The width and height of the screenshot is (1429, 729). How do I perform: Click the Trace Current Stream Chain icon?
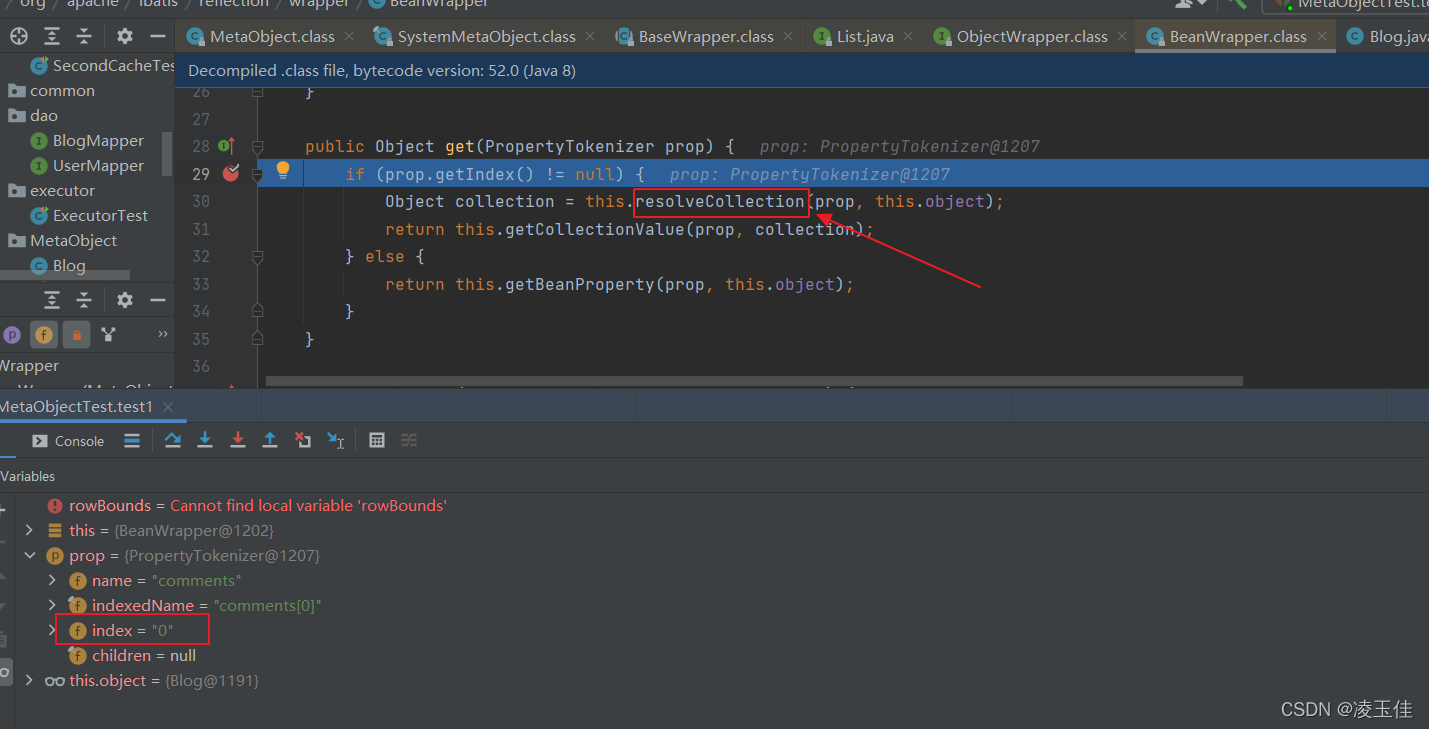(409, 440)
